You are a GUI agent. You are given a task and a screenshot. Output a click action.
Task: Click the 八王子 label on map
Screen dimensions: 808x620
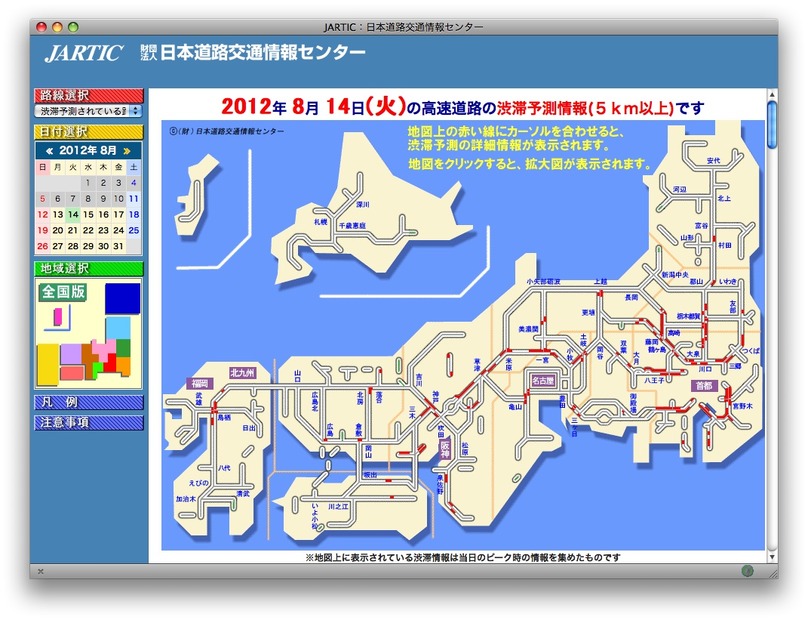[654, 380]
